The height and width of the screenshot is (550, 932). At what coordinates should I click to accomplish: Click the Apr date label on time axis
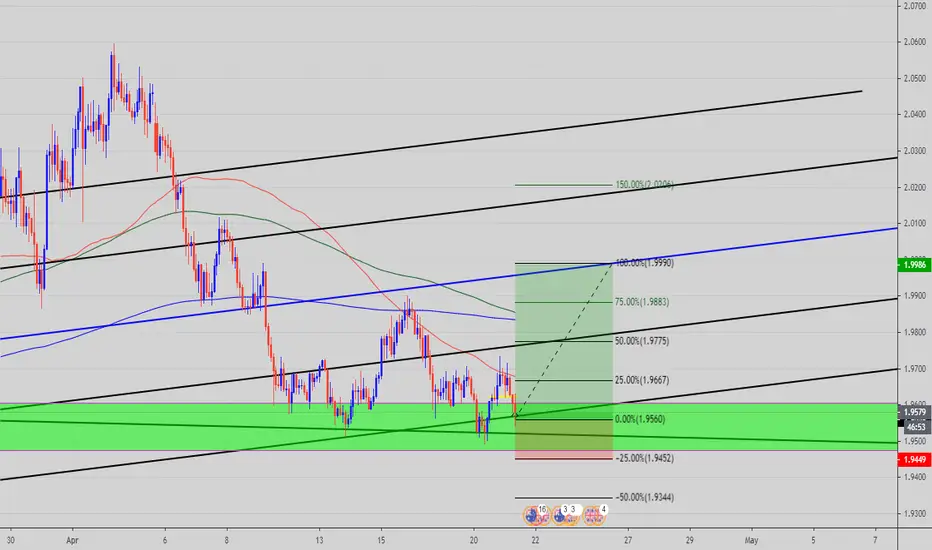(73, 540)
